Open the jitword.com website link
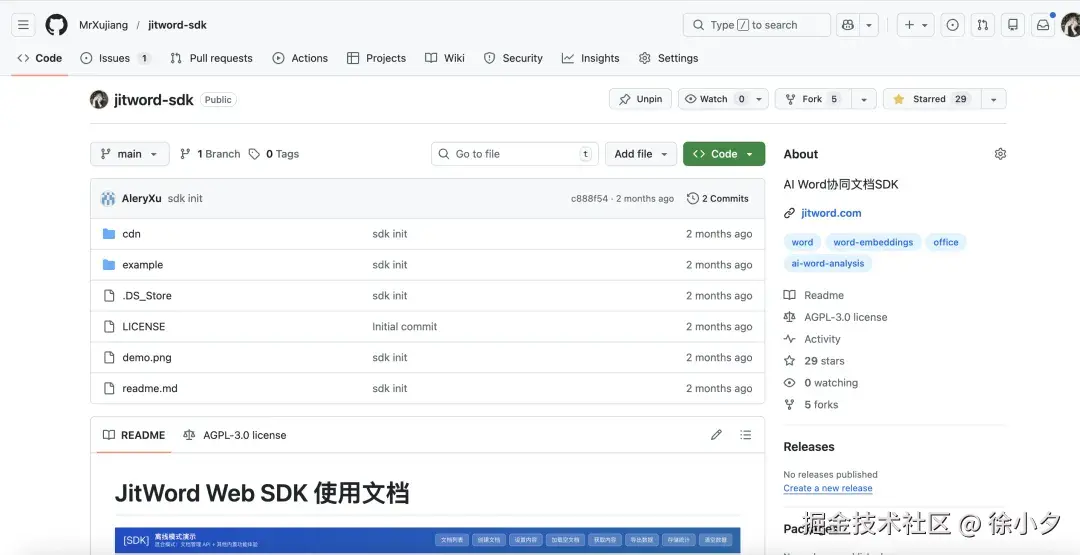This screenshot has width=1080, height=555. pyautogui.click(x=831, y=213)
